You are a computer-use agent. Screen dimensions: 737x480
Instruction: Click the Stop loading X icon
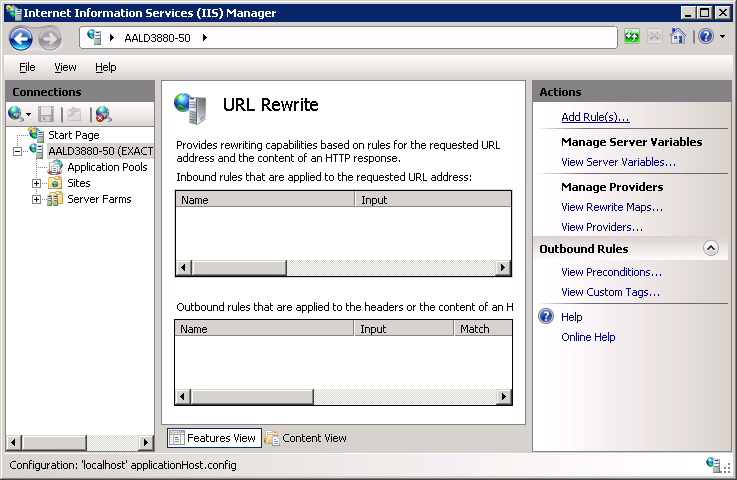coord(655,36)
